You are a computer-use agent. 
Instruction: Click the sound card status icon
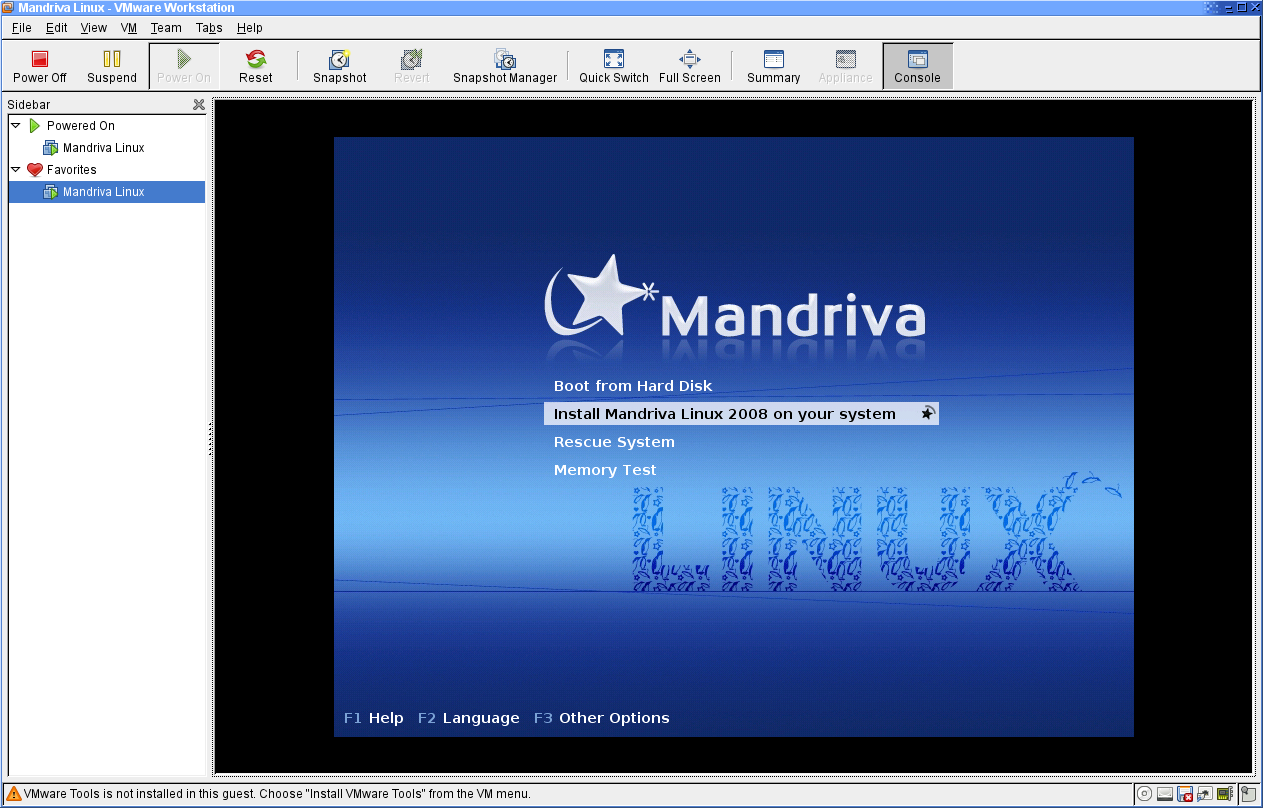[1224, 794]
